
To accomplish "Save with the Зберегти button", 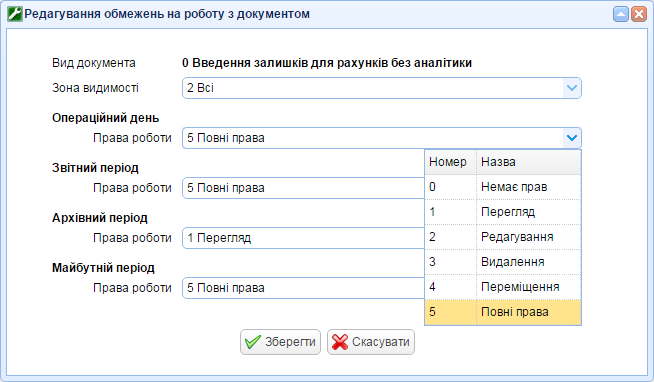I will pos(280,342).
